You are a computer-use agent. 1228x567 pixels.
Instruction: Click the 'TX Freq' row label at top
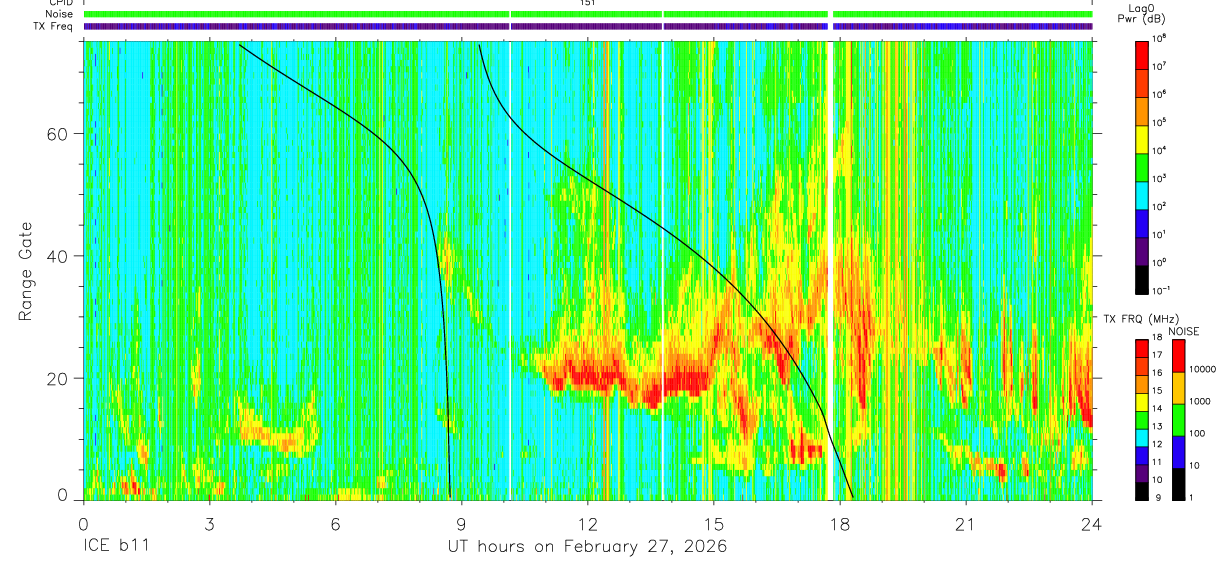[x=54, y=26]
